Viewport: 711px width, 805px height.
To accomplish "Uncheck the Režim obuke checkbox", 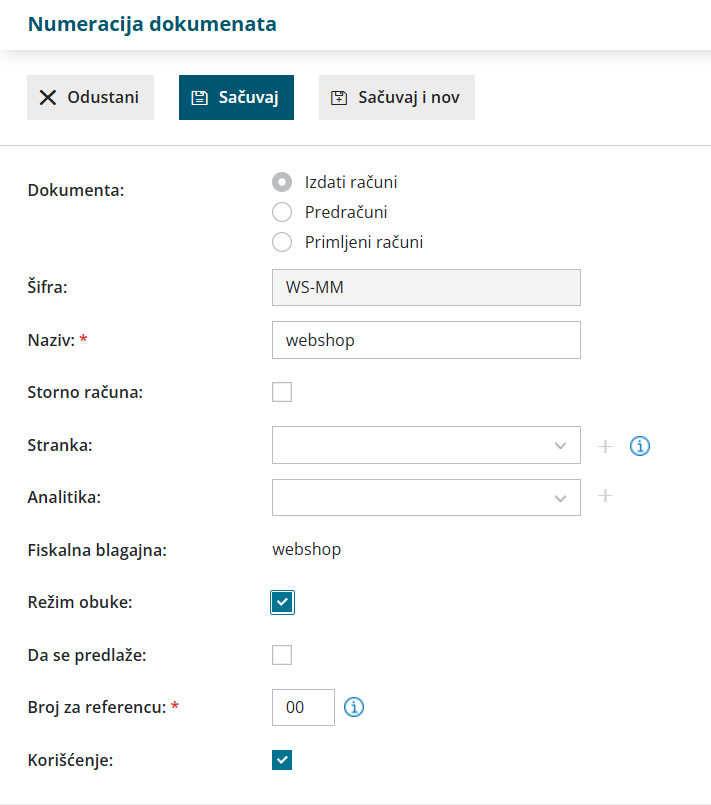I will (x=282, y=602).
